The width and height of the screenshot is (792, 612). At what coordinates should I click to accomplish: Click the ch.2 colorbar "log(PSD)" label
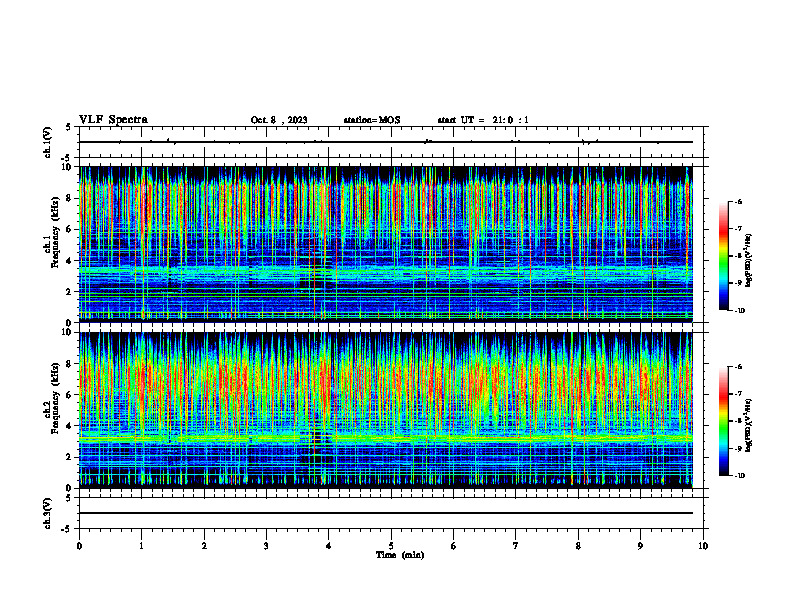point(749,426)
